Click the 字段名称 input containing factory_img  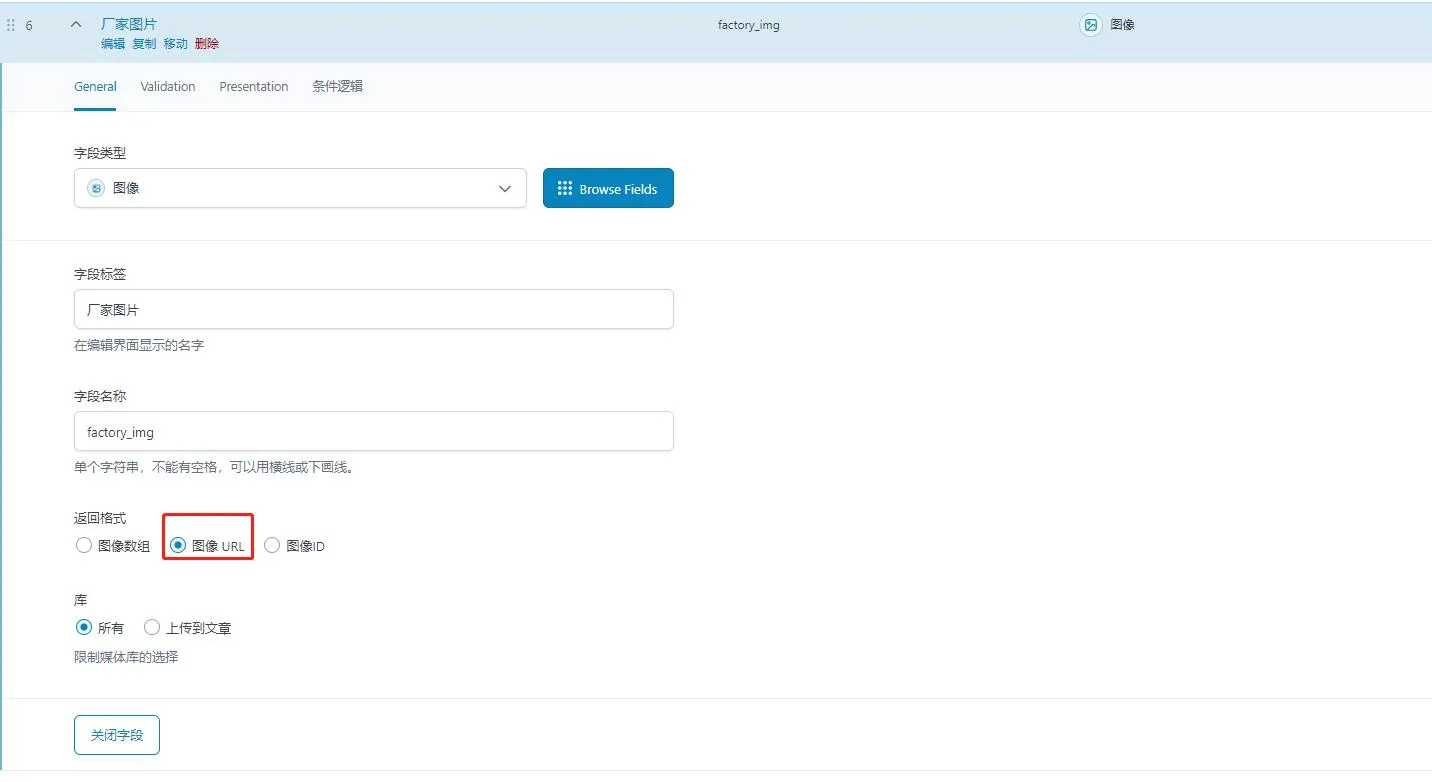[373, 432]
